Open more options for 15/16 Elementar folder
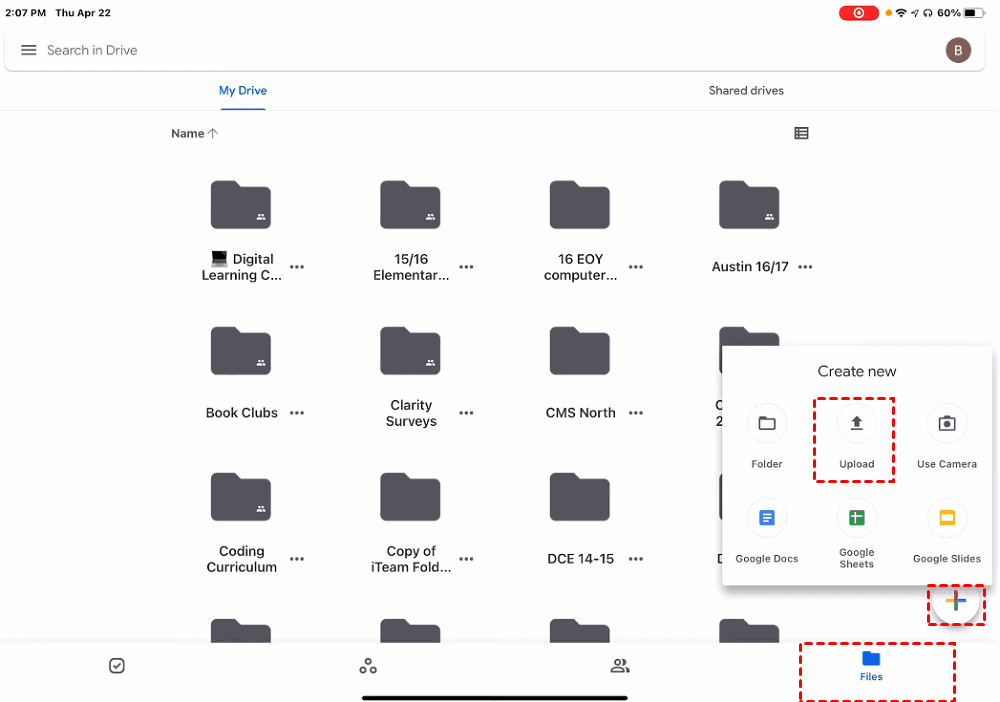This screenshot has height=702, width=1000. pyautogui.click(x=466, y=267)
